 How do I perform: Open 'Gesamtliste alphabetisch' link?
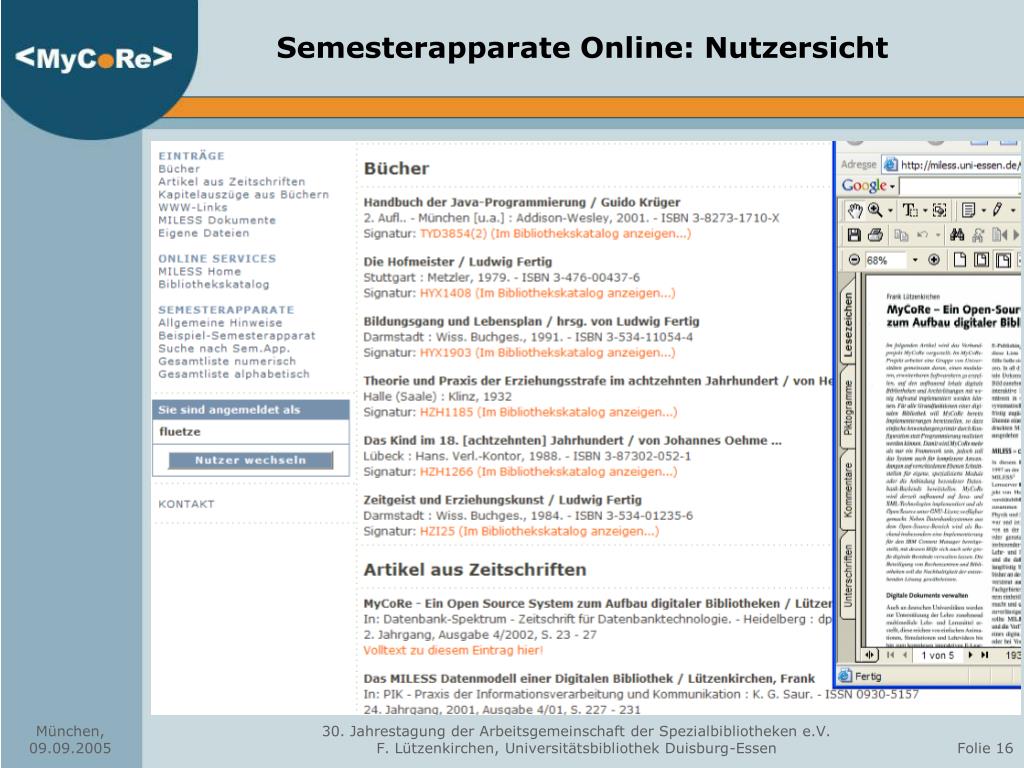233,374
